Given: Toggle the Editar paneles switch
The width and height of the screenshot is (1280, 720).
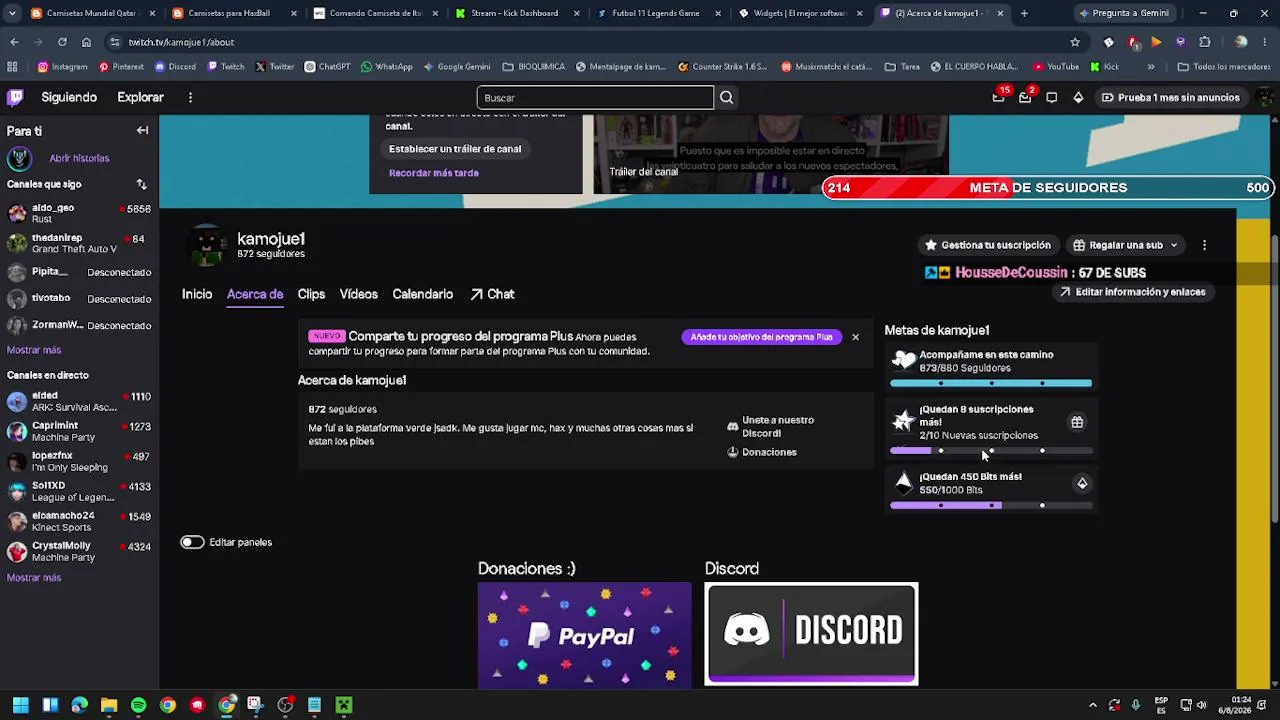Looking at the screenshot, I should [x=192, y=542].
